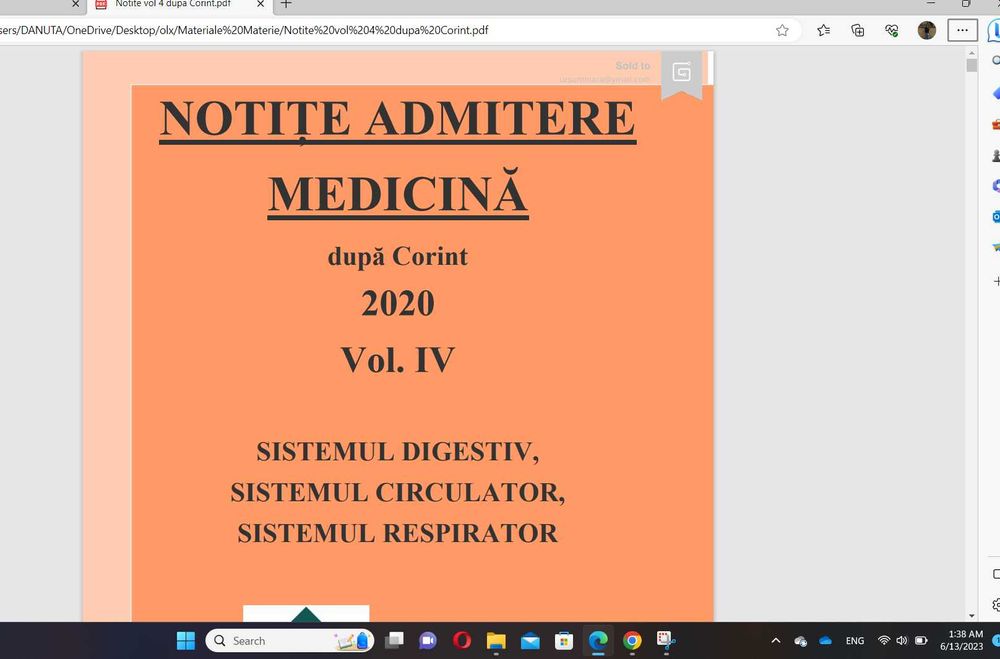Click the Sold to watermark text
The height and width of the screenshot is (659, 1000).
coord(632,66)
